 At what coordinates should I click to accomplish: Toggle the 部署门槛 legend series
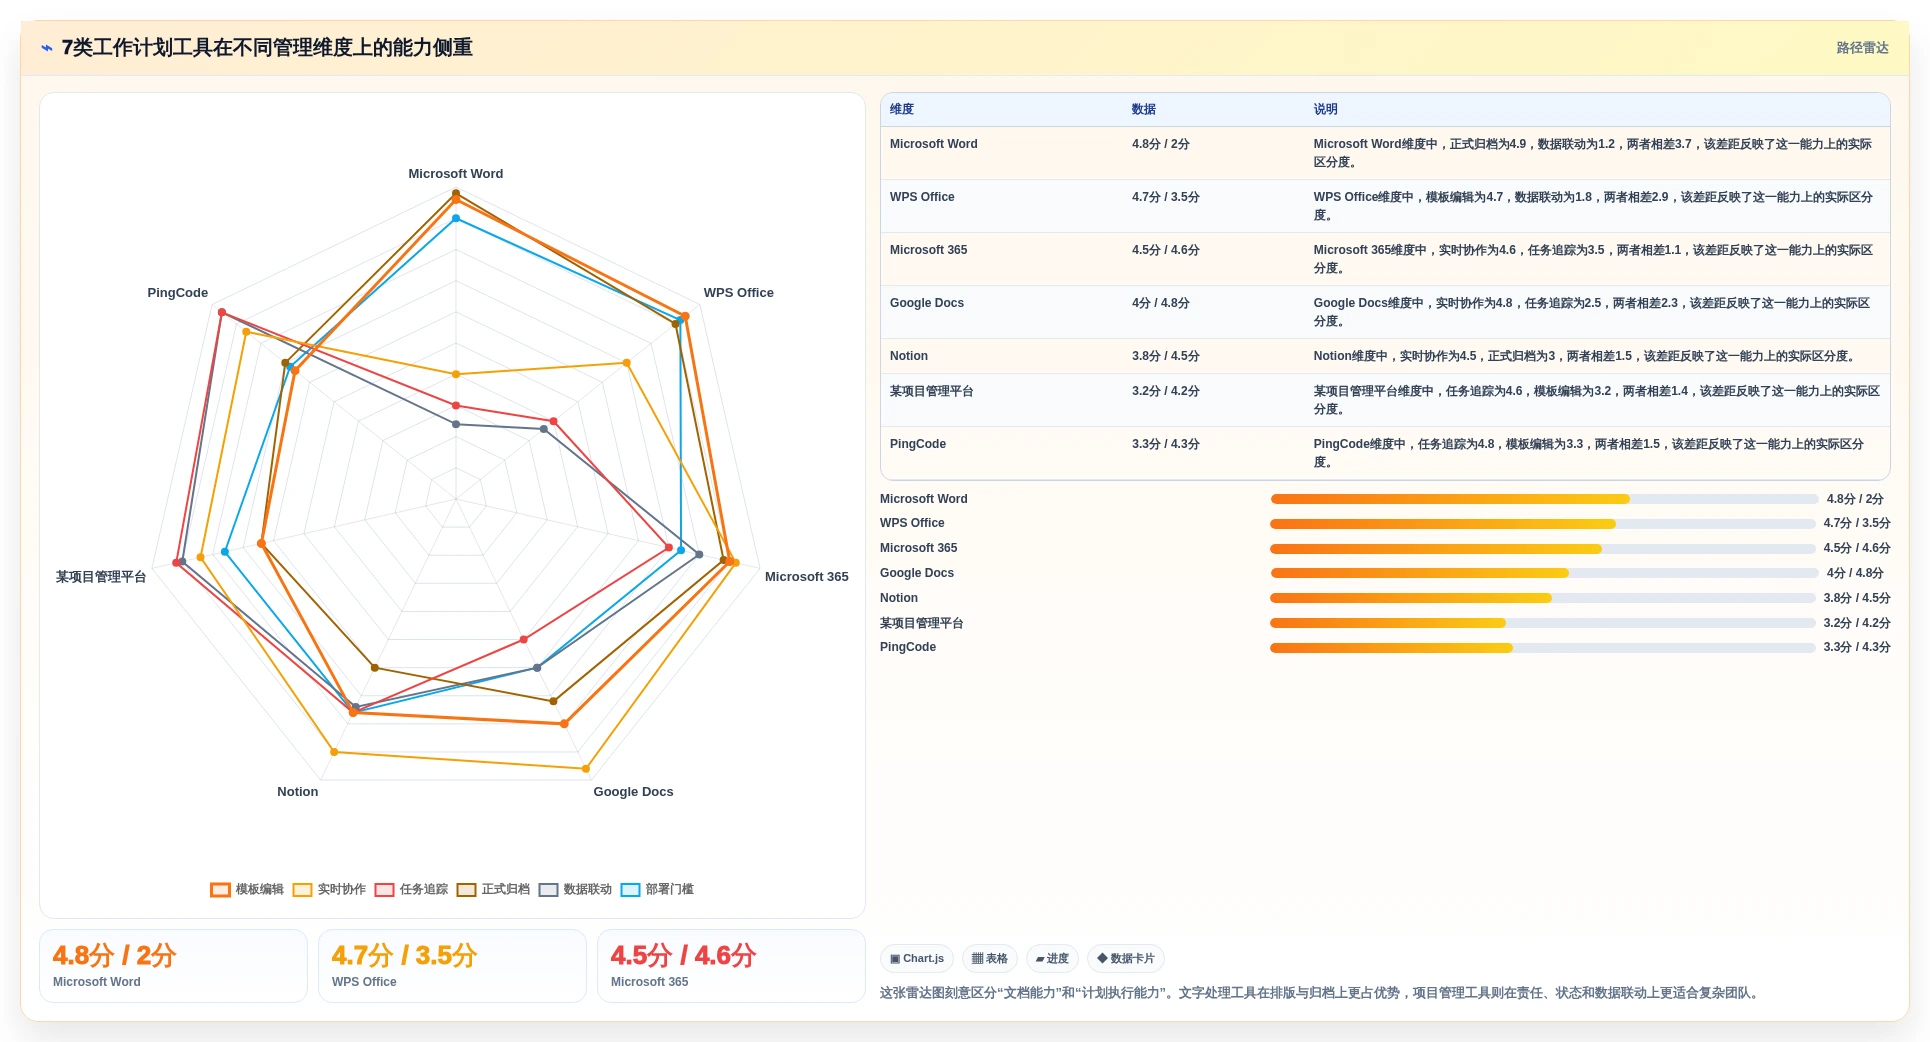click(x=657, y=889)
